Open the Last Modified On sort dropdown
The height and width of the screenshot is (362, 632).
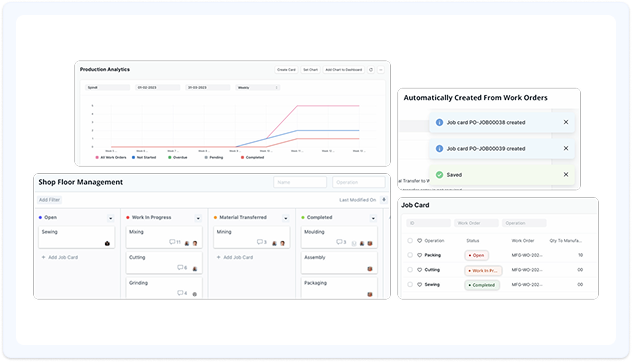[x=358, y=200]
